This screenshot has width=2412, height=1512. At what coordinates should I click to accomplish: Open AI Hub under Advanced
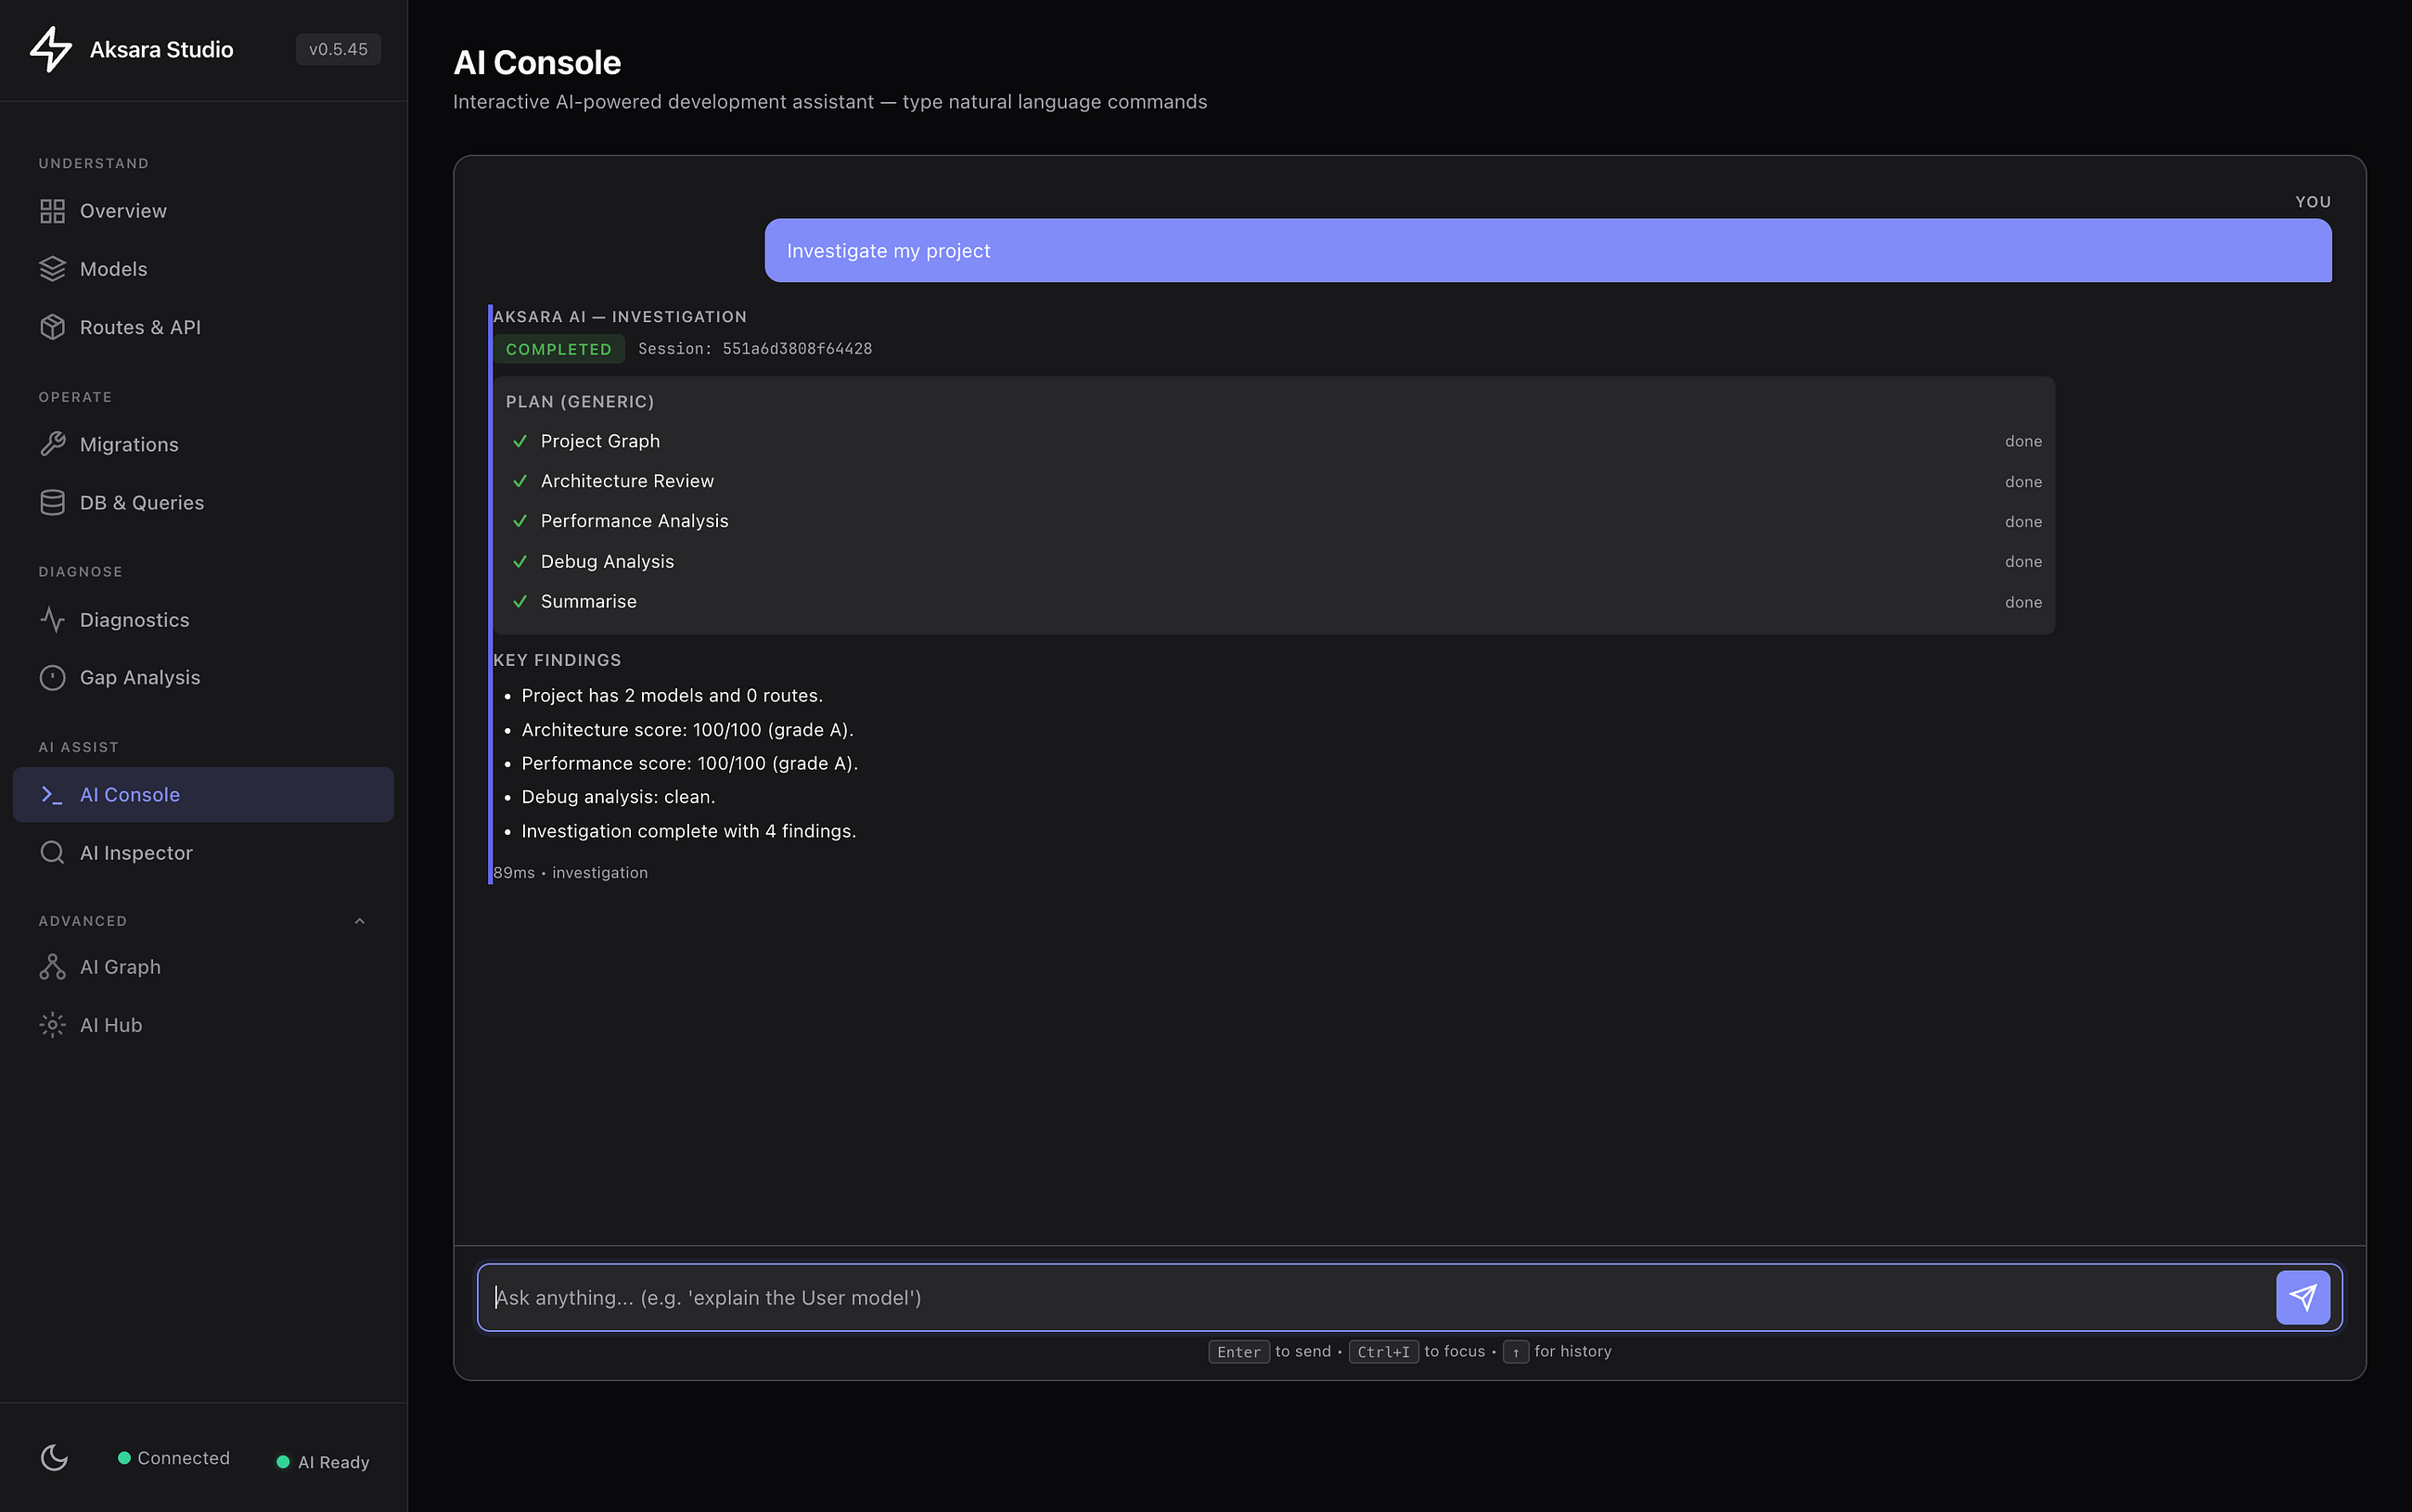203,1025
